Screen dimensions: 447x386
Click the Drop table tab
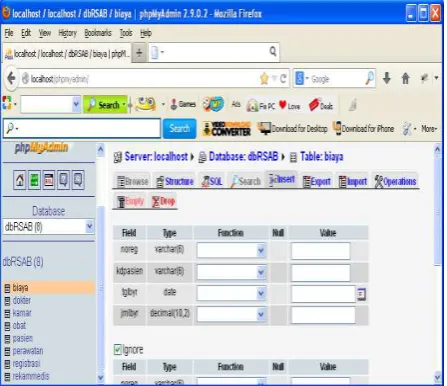[x=163, y=201]
